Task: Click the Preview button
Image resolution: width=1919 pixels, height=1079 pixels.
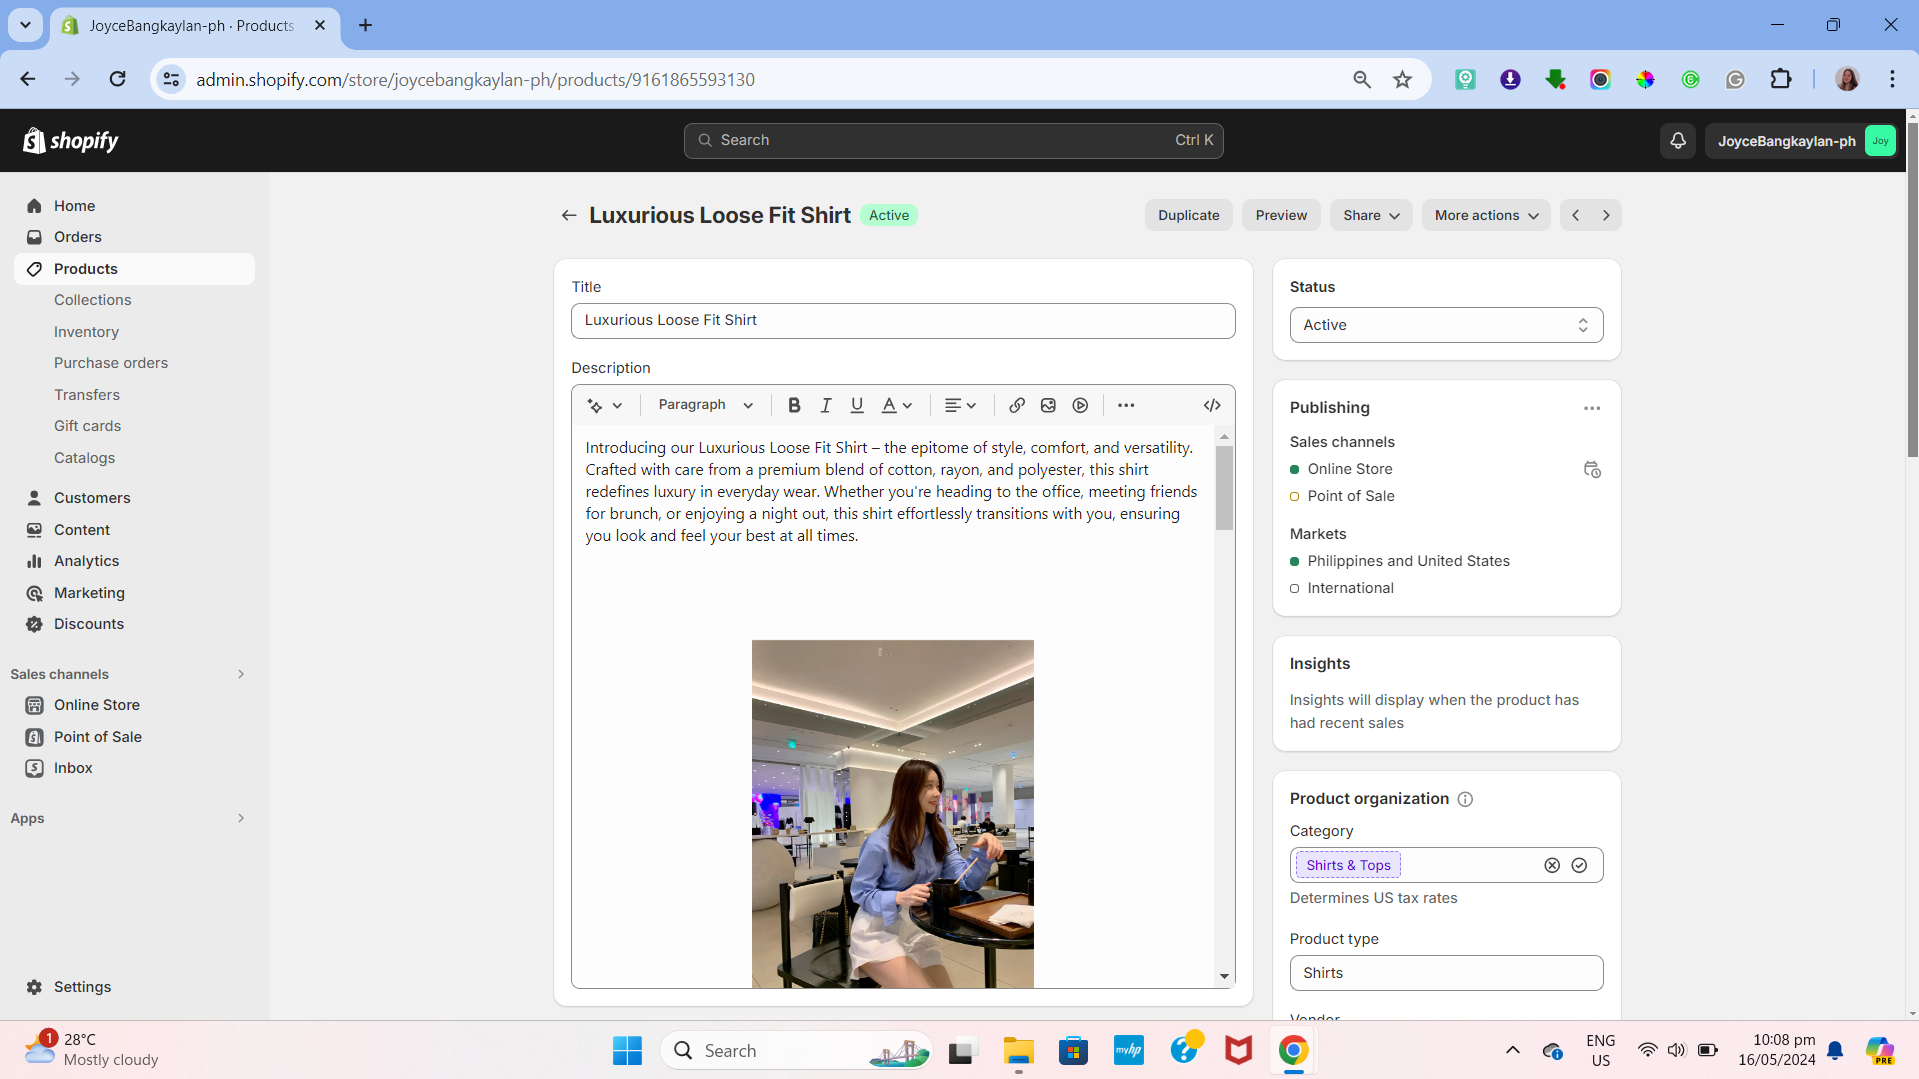Action: [1281, 215]
